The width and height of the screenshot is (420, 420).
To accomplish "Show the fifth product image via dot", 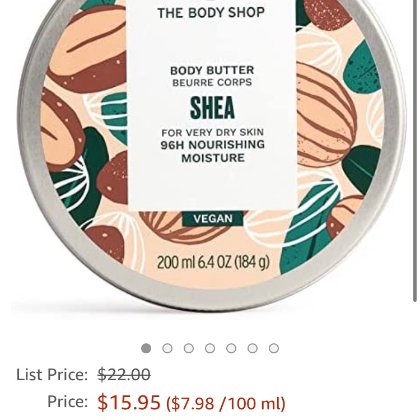I will (x=231, y=348).
